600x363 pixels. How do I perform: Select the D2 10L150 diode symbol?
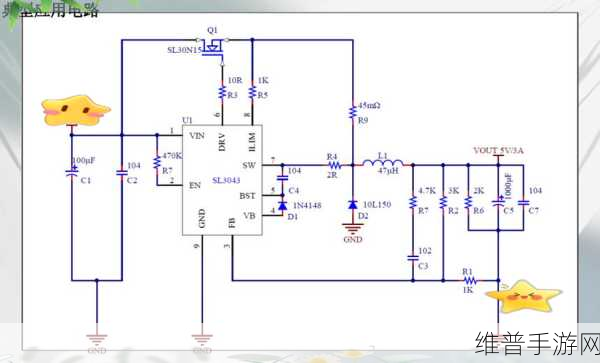[x=353, y=205]
